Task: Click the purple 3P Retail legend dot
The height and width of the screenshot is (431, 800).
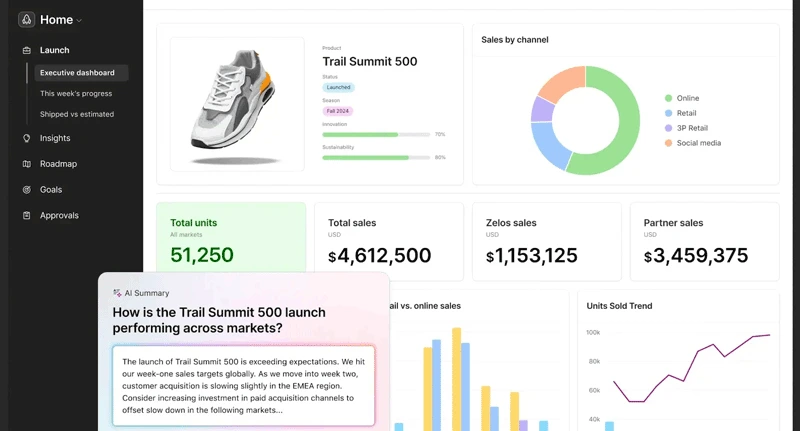Action: (x=668, y=128)
